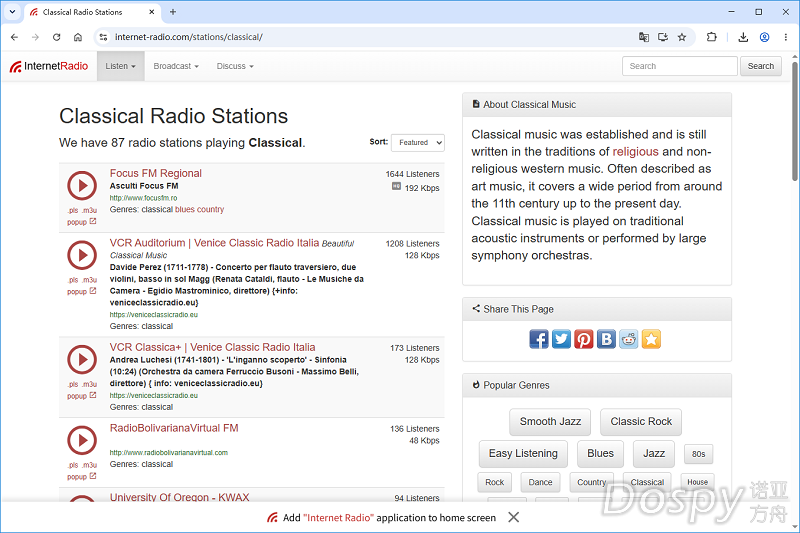
Task: Choose the Smooth Jazz genre button
Action: click(x=550, y=422)
